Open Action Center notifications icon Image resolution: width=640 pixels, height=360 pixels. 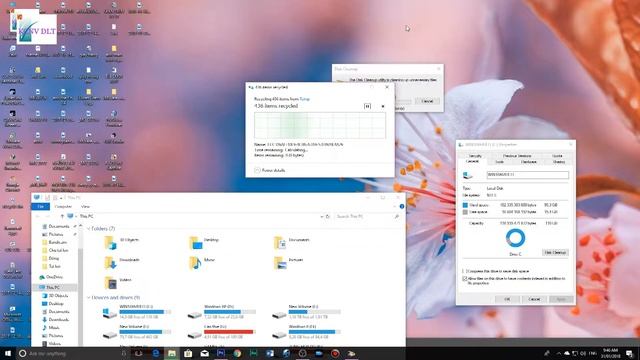click(630, 353)
